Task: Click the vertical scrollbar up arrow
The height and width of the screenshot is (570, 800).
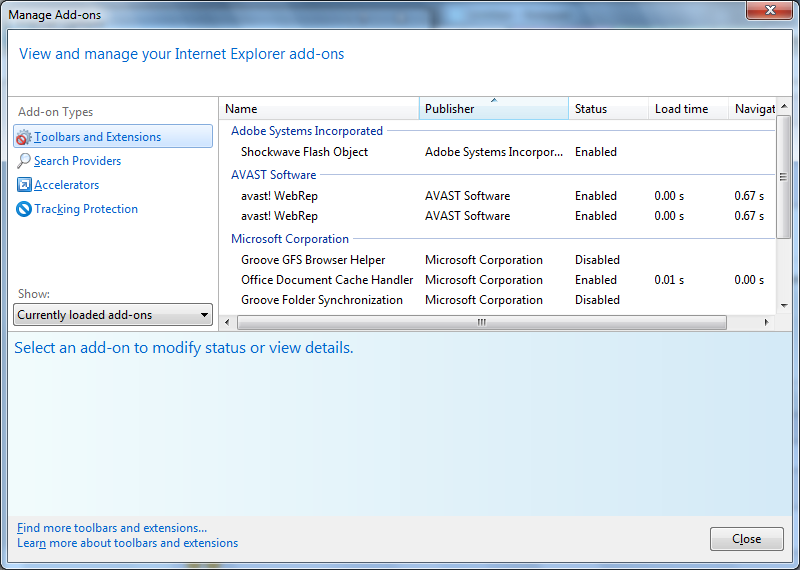Action: (784, 106)
